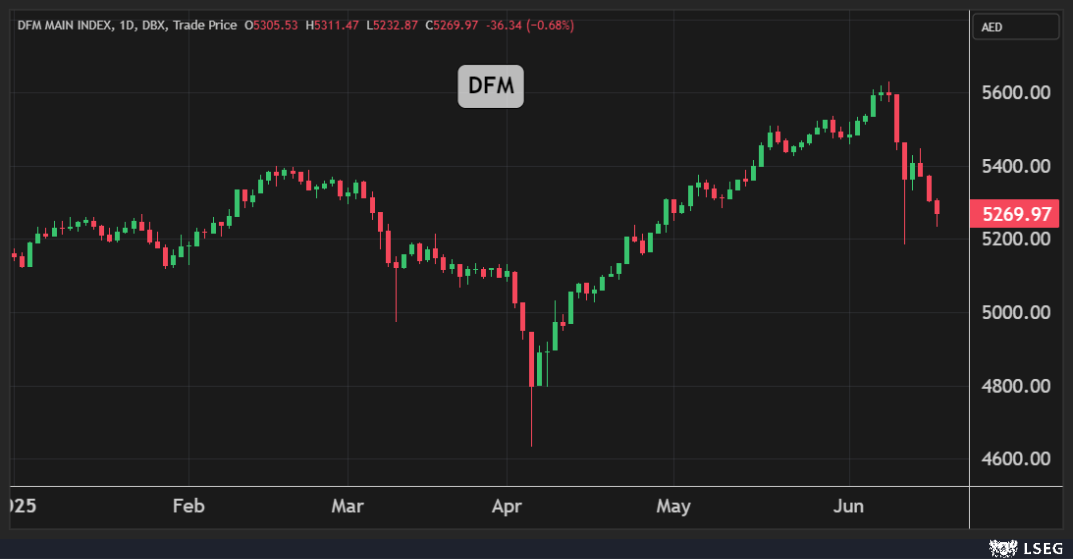Click the Mar label on time axis
The height and width of the screenshot is (559, 1073).
[348, 506]
